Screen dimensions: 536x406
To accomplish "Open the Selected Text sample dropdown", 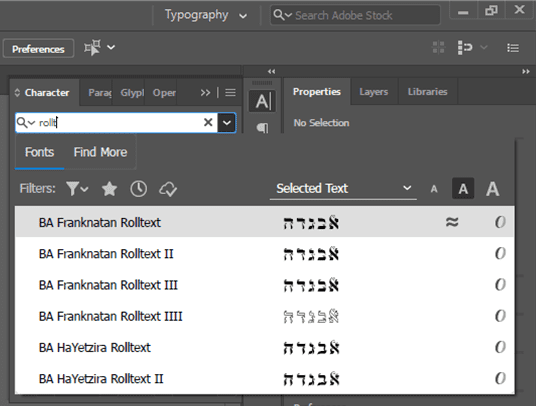I will pos(343,188).
